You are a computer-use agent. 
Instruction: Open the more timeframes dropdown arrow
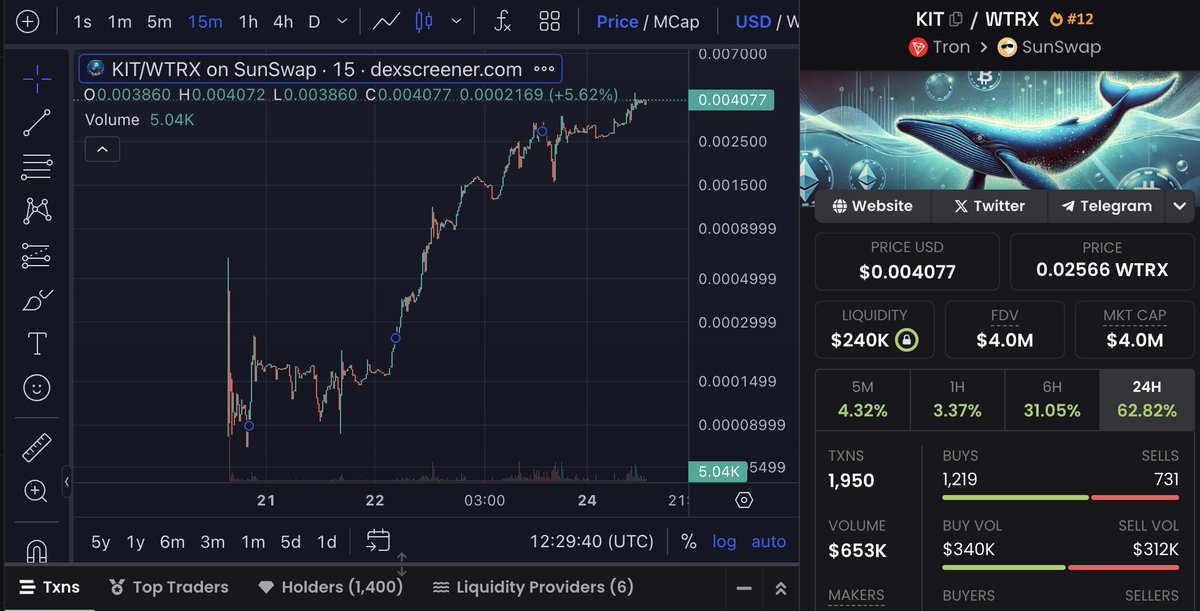tap(344, 21)
